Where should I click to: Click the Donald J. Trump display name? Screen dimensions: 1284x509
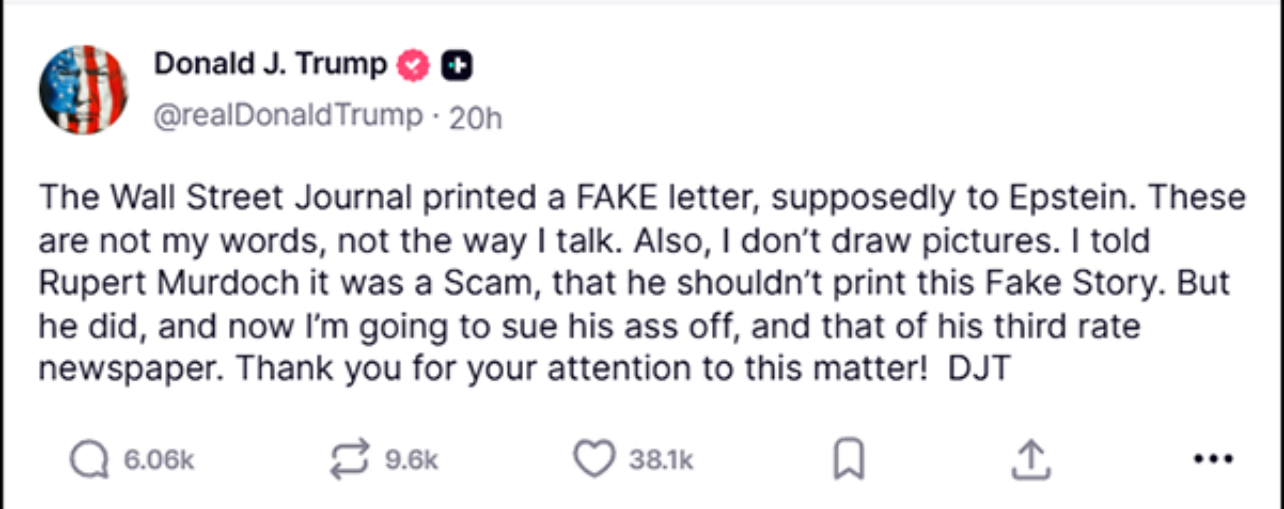tap(270, 65)
